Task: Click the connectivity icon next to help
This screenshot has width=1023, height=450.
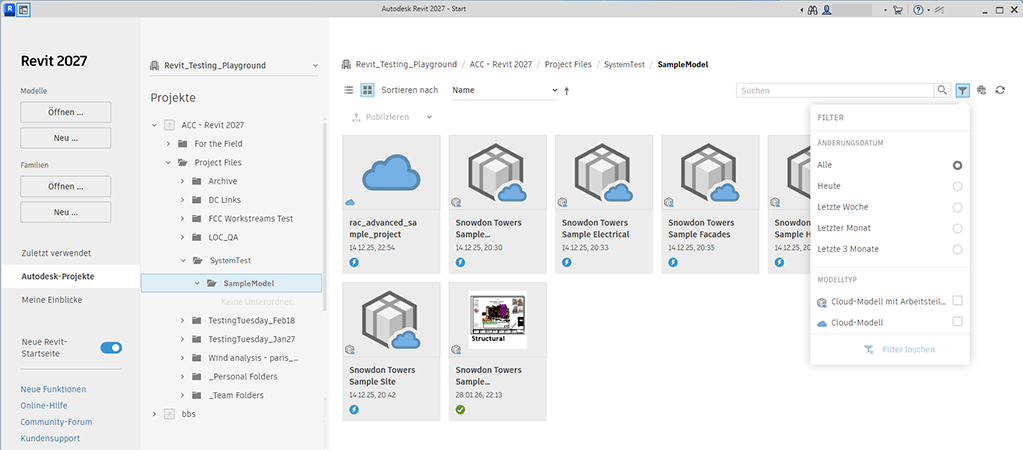Action: [939, 10]
